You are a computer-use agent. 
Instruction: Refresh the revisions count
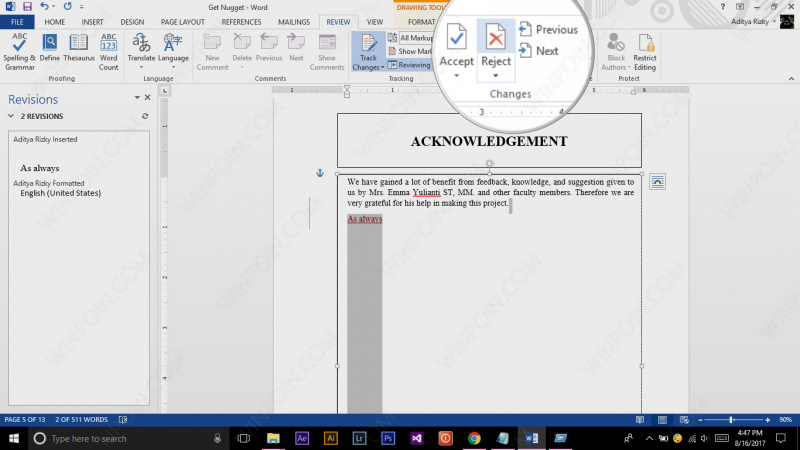click(x=145, y=116)
